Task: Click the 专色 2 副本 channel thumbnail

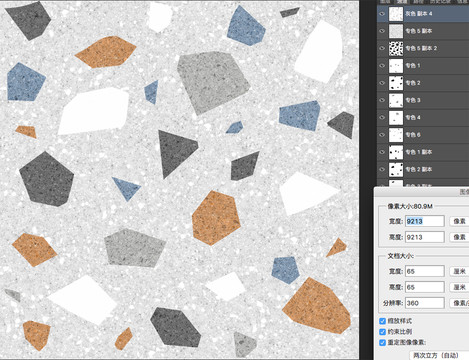Action: 396,169
